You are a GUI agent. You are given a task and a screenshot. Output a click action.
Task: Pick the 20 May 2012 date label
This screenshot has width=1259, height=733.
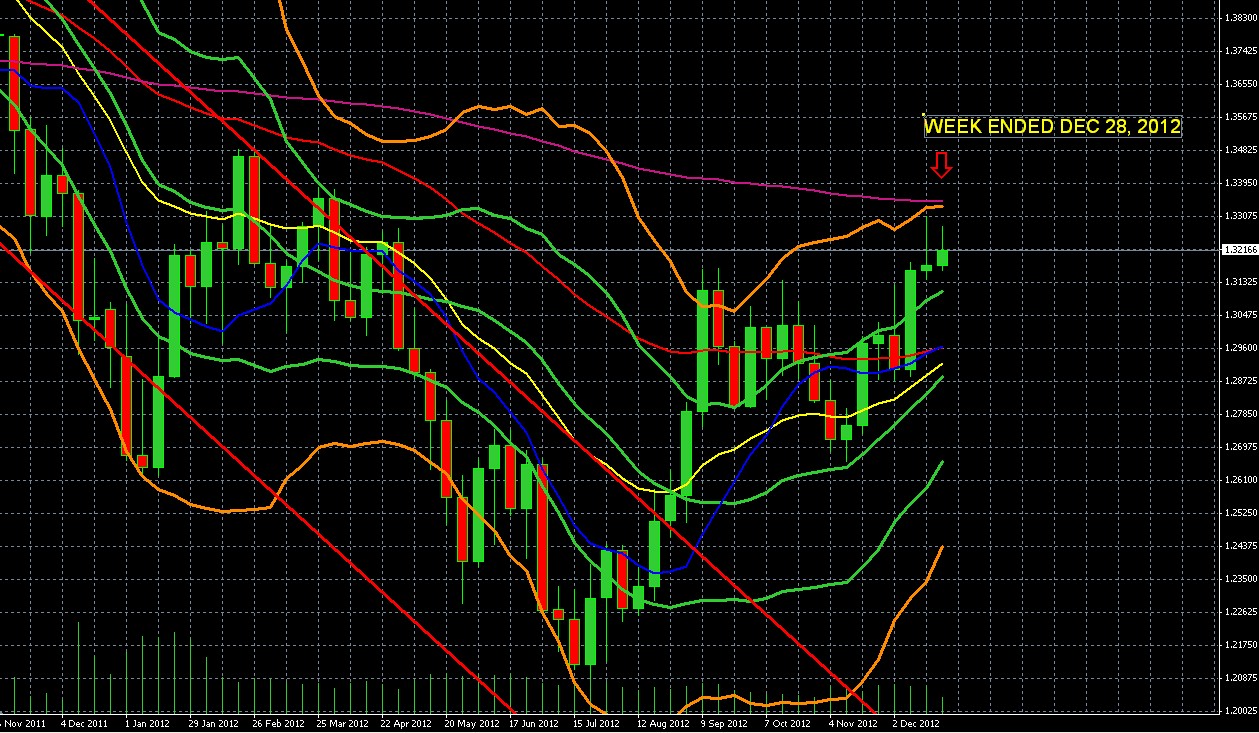(469, 722)
